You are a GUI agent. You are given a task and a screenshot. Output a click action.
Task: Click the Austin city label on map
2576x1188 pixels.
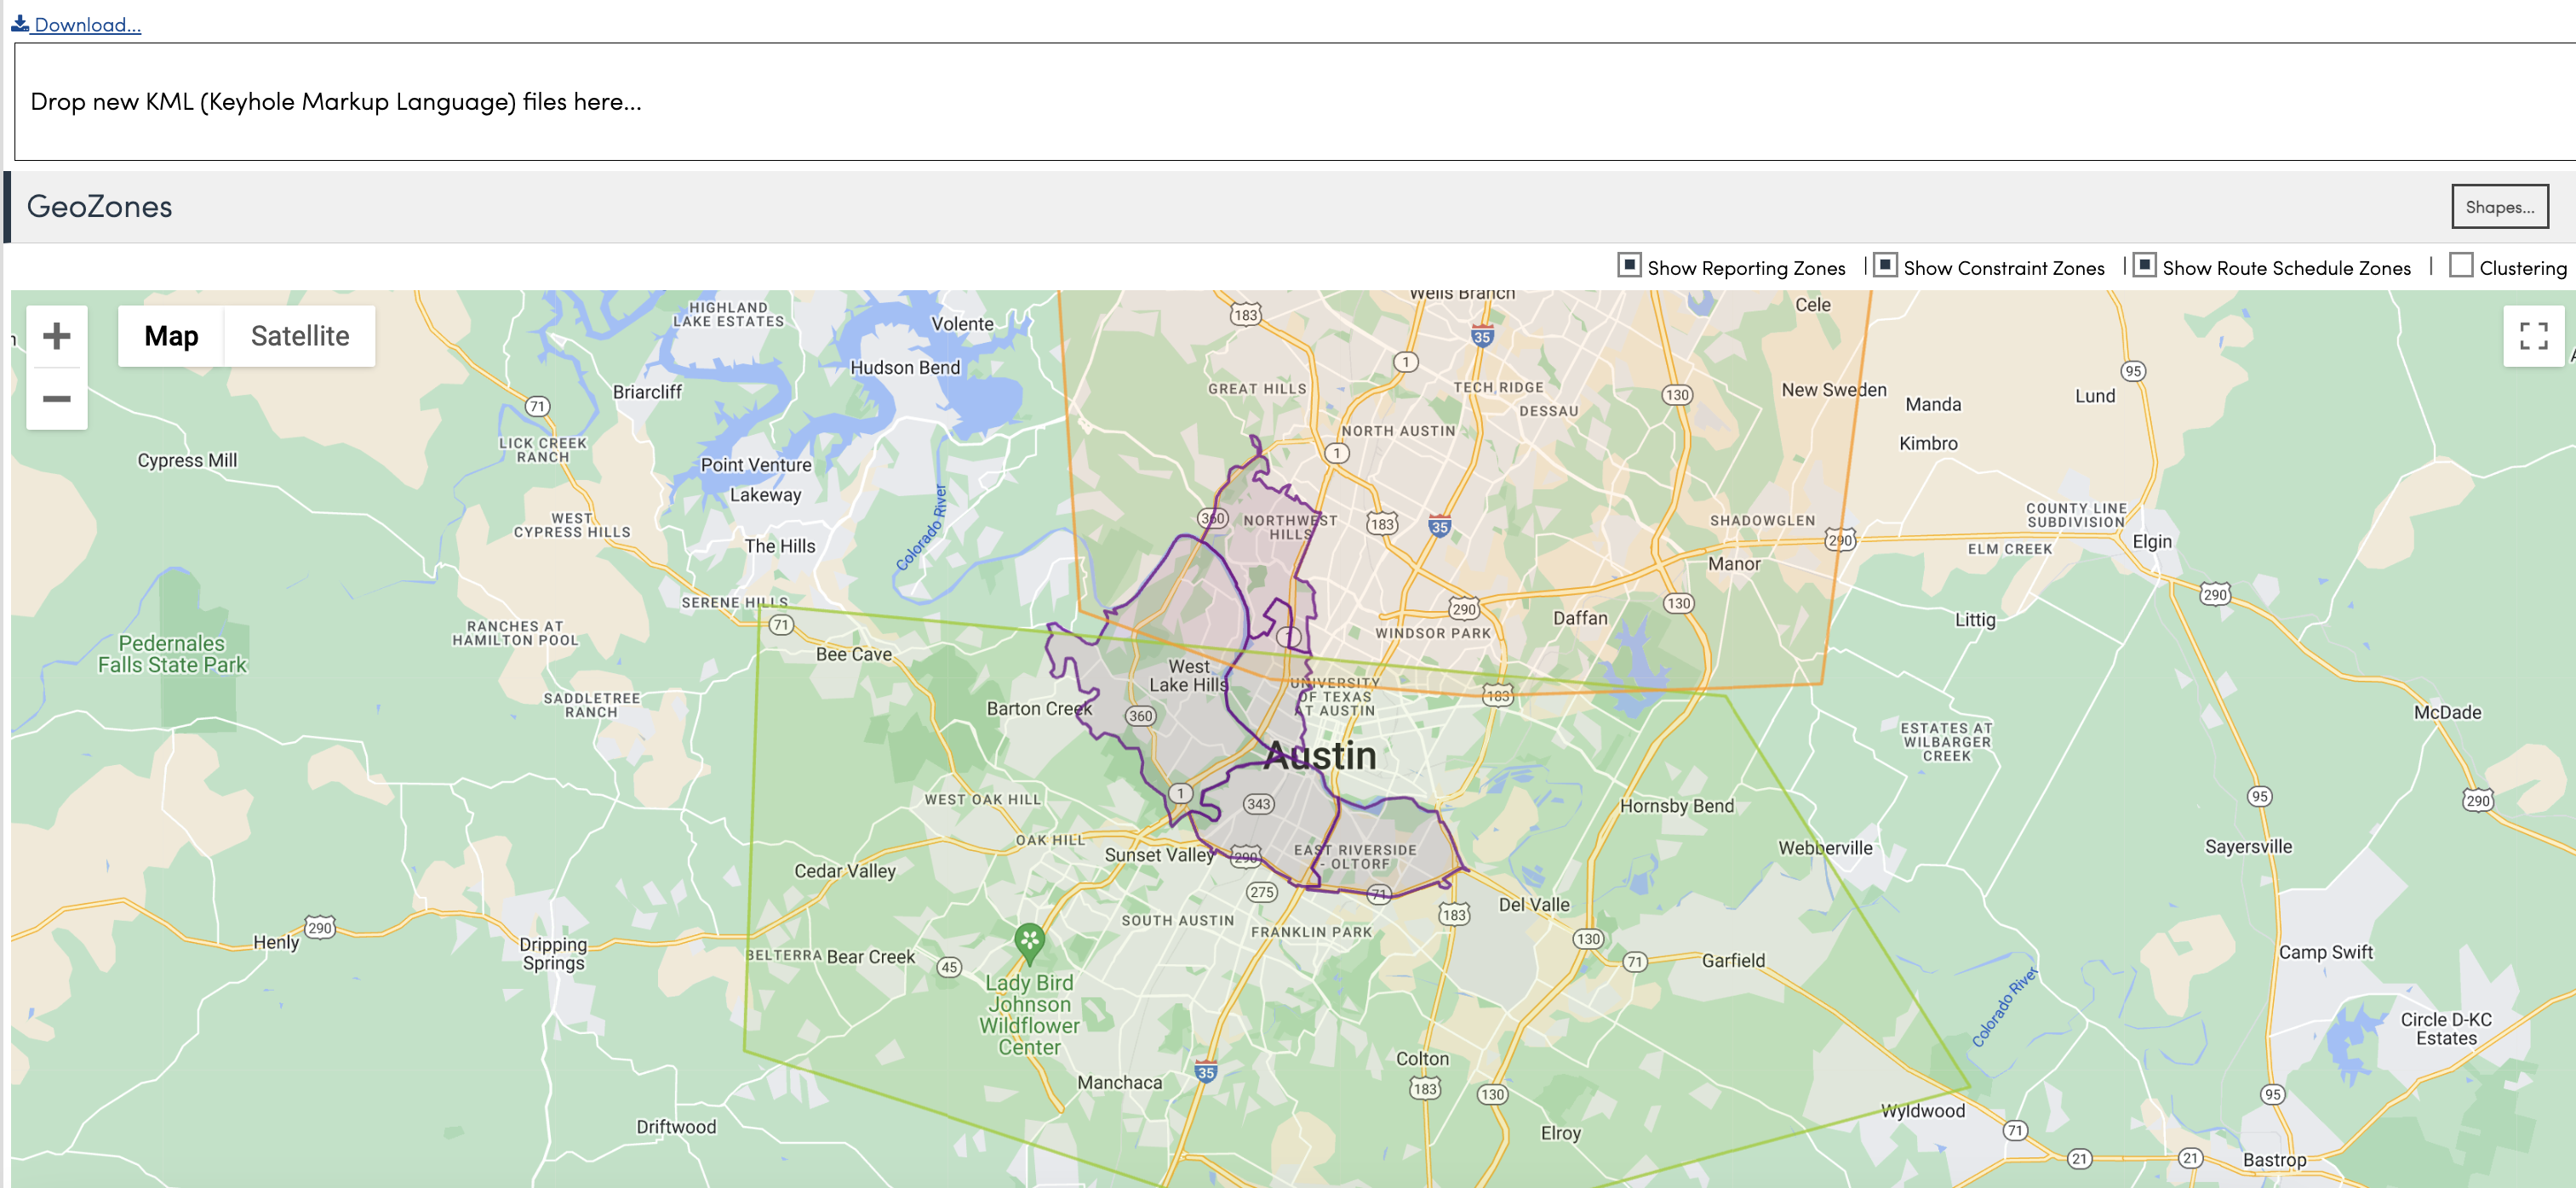coord(1319,755)
